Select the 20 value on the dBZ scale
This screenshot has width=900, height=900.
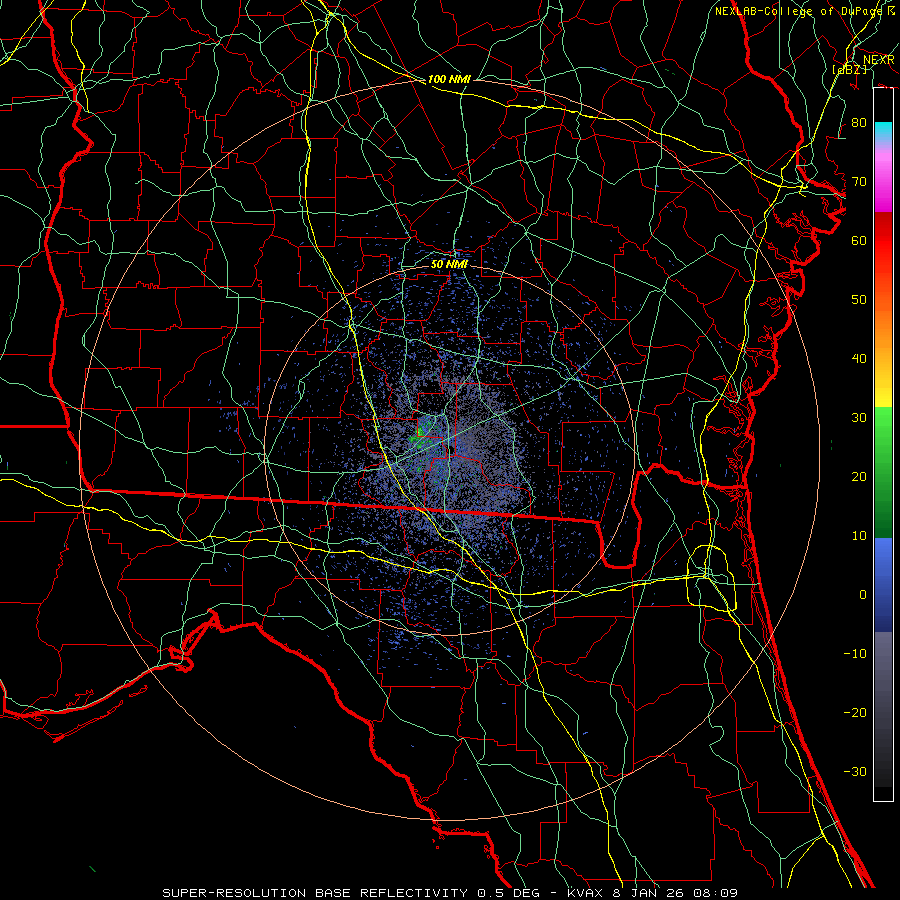click(x=859, y=477)
